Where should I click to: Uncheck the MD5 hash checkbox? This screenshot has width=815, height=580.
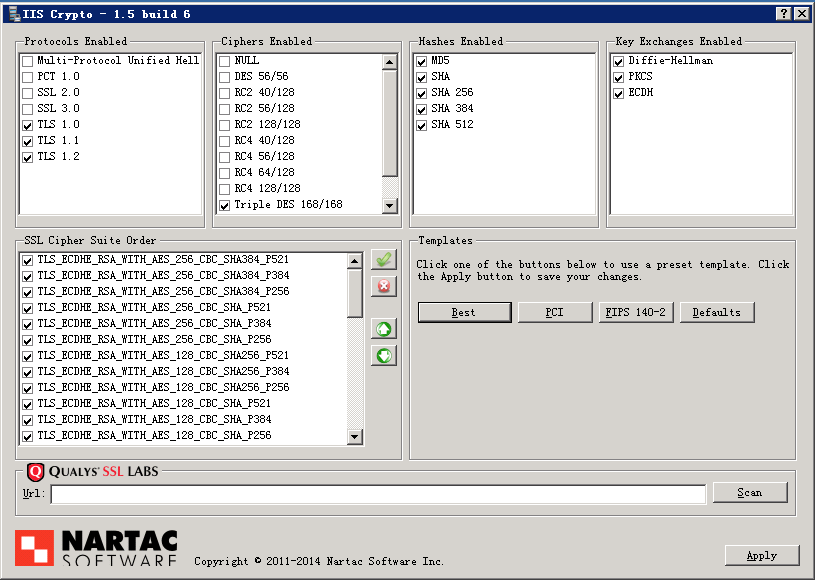point(422,61)
